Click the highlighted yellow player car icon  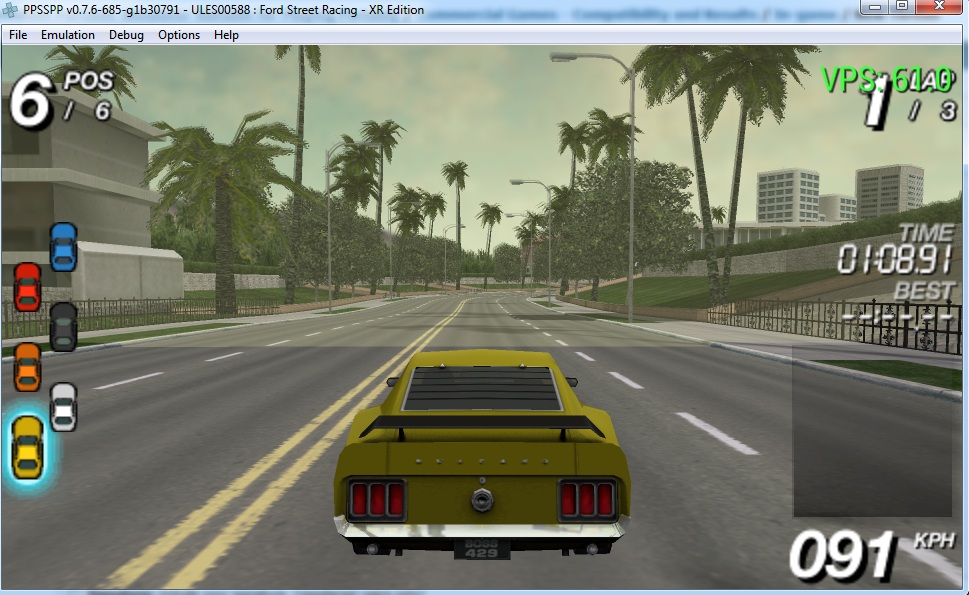click(x=28, y=446)
